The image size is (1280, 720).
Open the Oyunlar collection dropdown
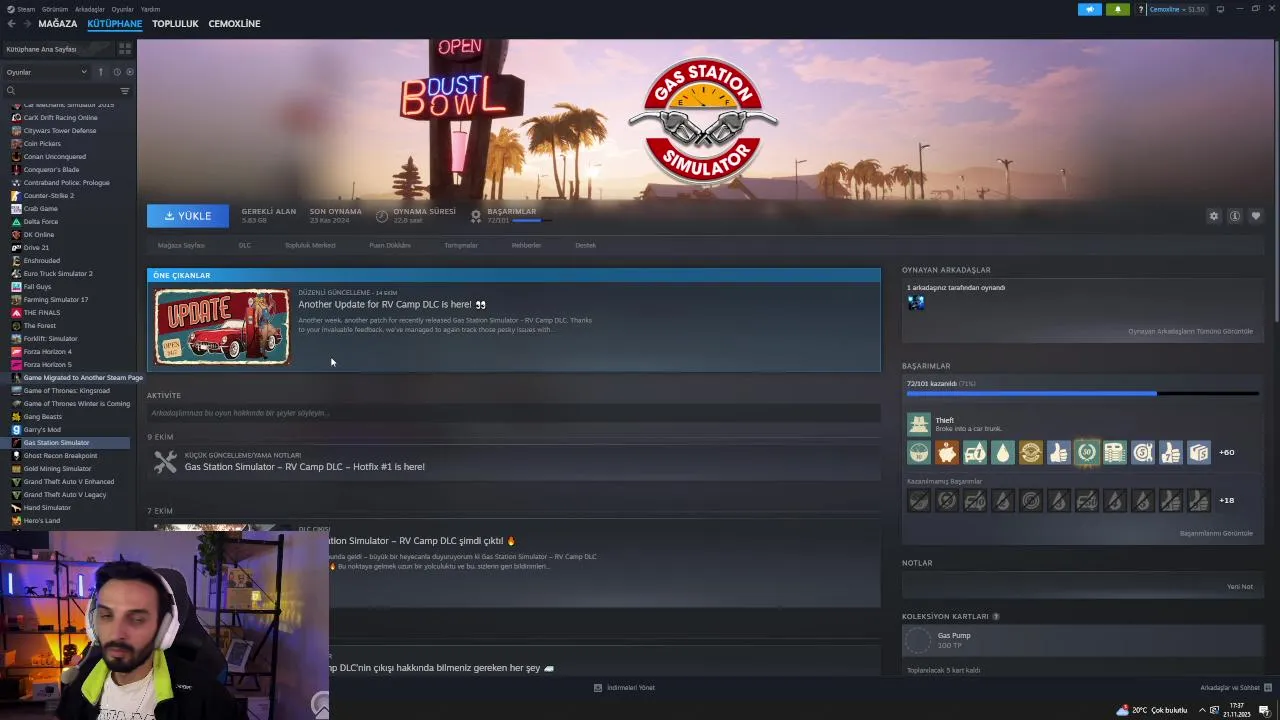coord(46,72)
